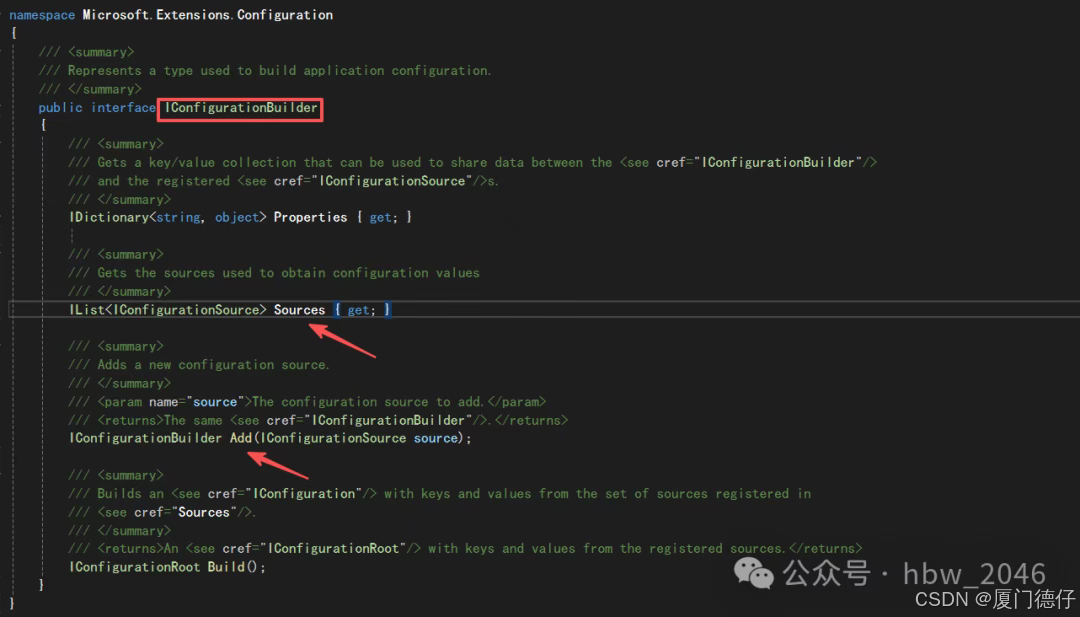Click IConfigurationBuilder in the interface declaration

pos(241,107)
